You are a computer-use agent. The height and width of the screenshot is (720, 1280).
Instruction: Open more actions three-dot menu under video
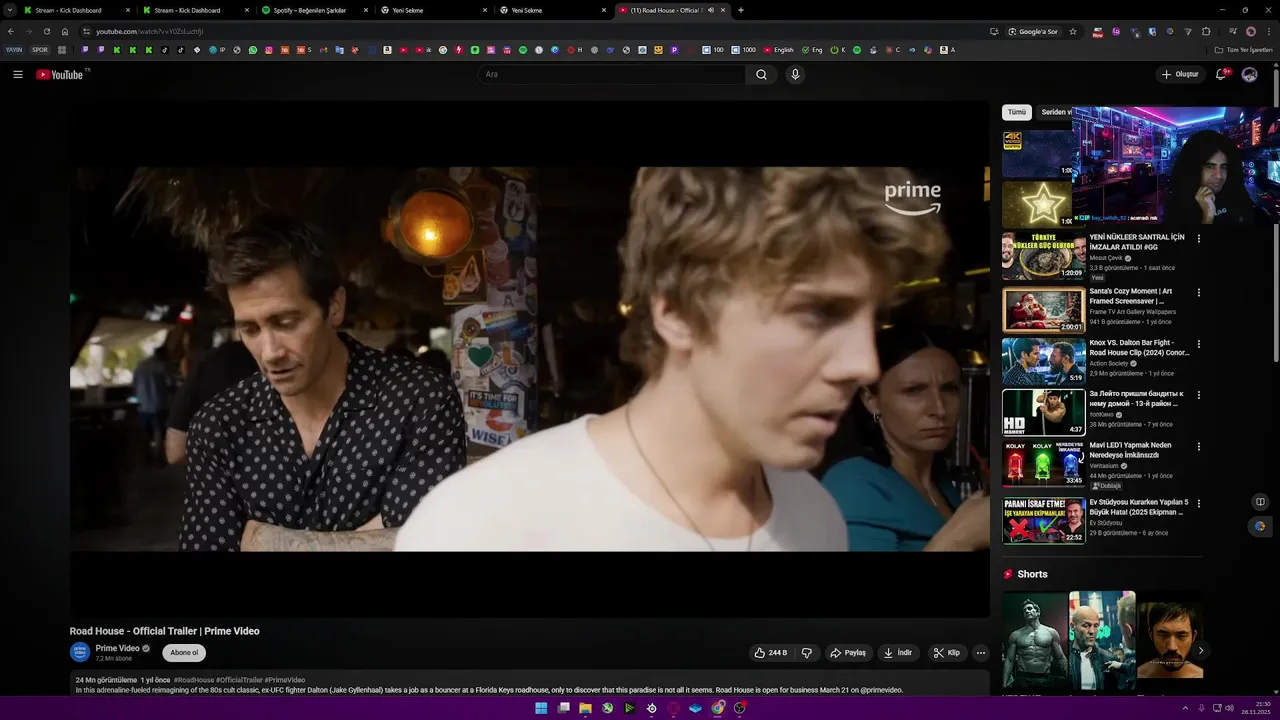981,653
